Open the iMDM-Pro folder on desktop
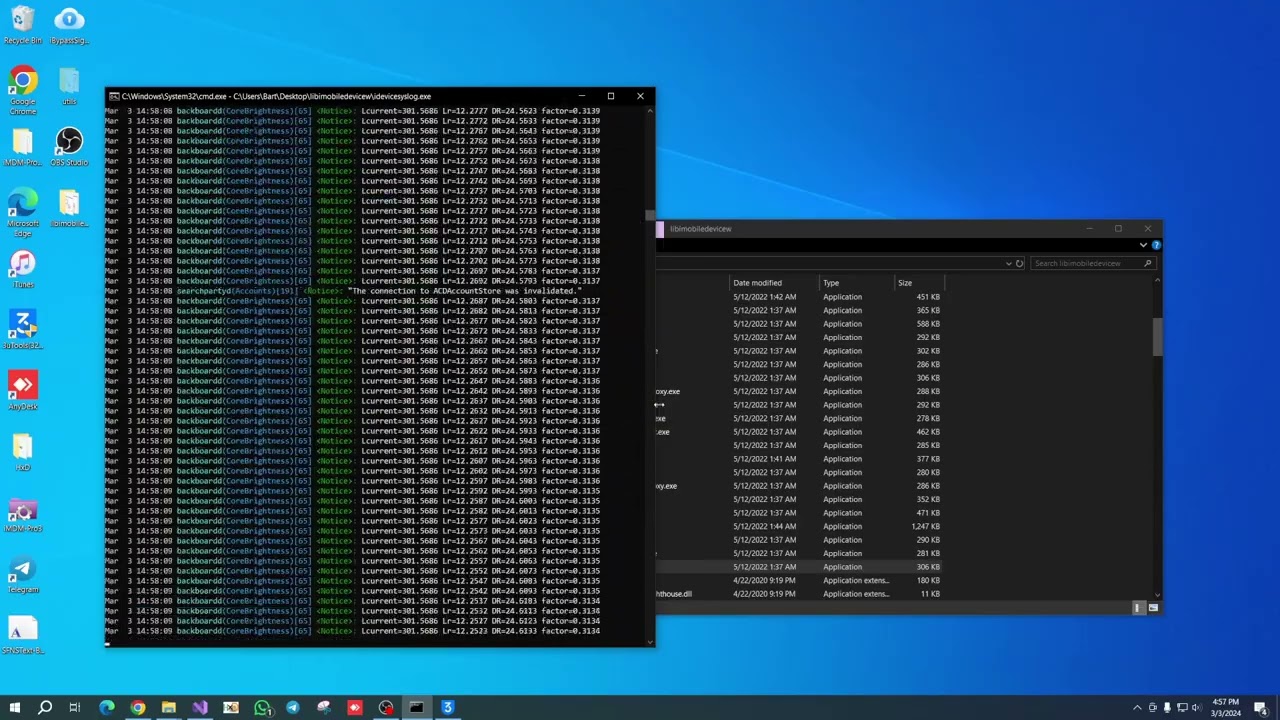The image size is (1280, 720). (x=22, y=147)
